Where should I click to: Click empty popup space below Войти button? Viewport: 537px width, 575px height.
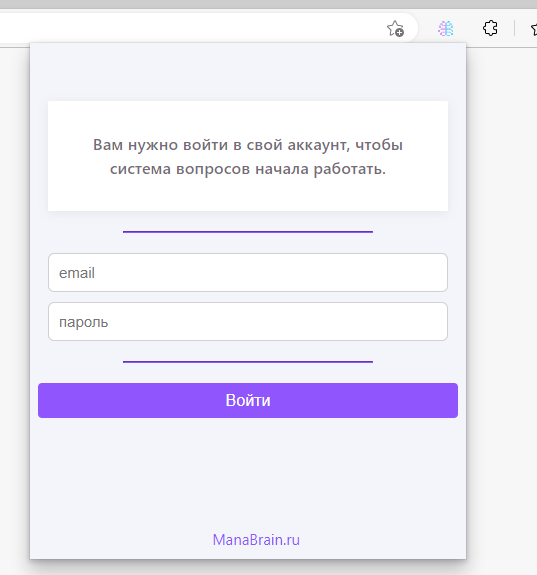(248, 473)
